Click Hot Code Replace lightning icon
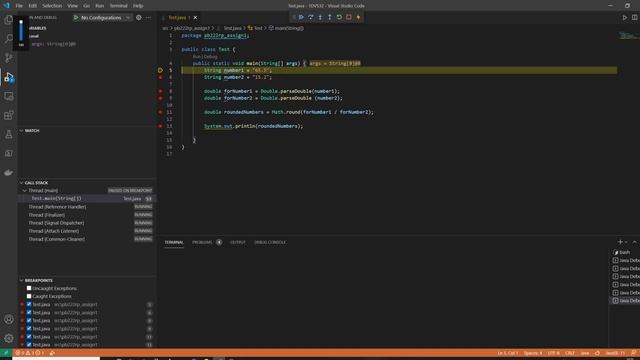Screen dimensions: 640x360 (x=358, y=17)
